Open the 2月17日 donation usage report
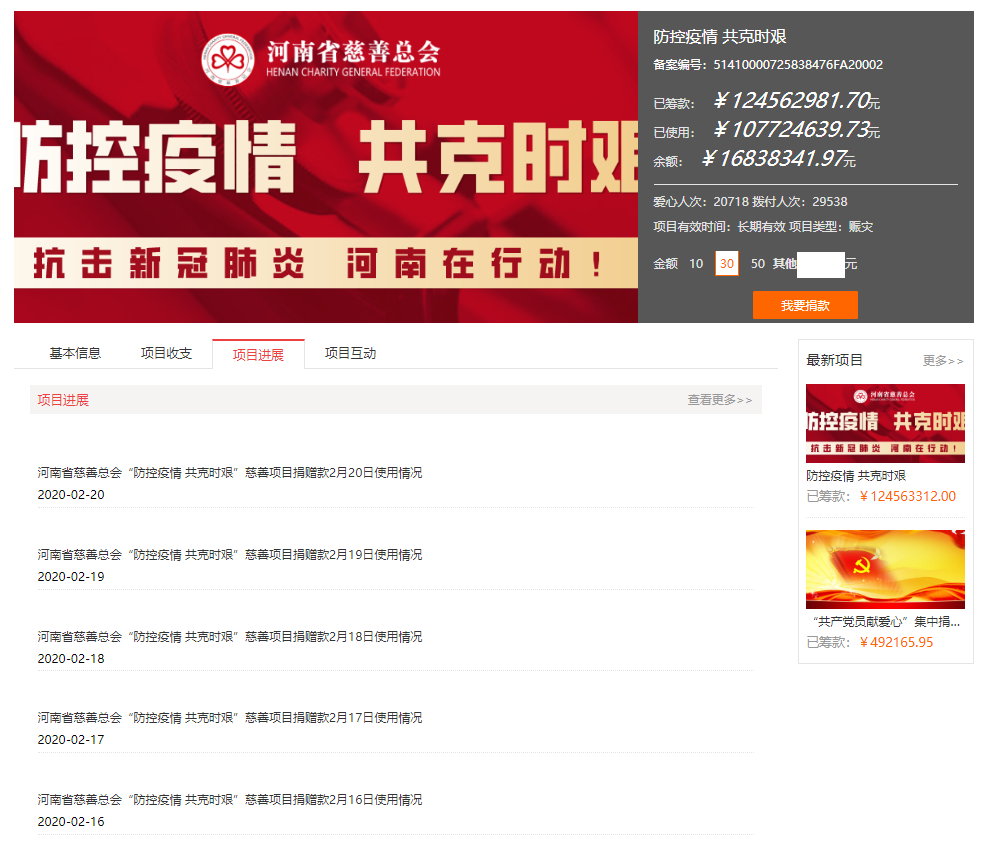 tap(230, 718)
